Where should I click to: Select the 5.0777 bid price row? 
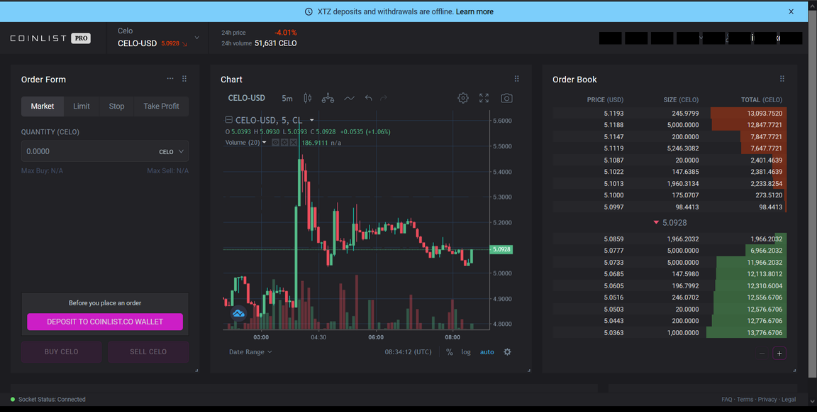[x=670, y=251]
